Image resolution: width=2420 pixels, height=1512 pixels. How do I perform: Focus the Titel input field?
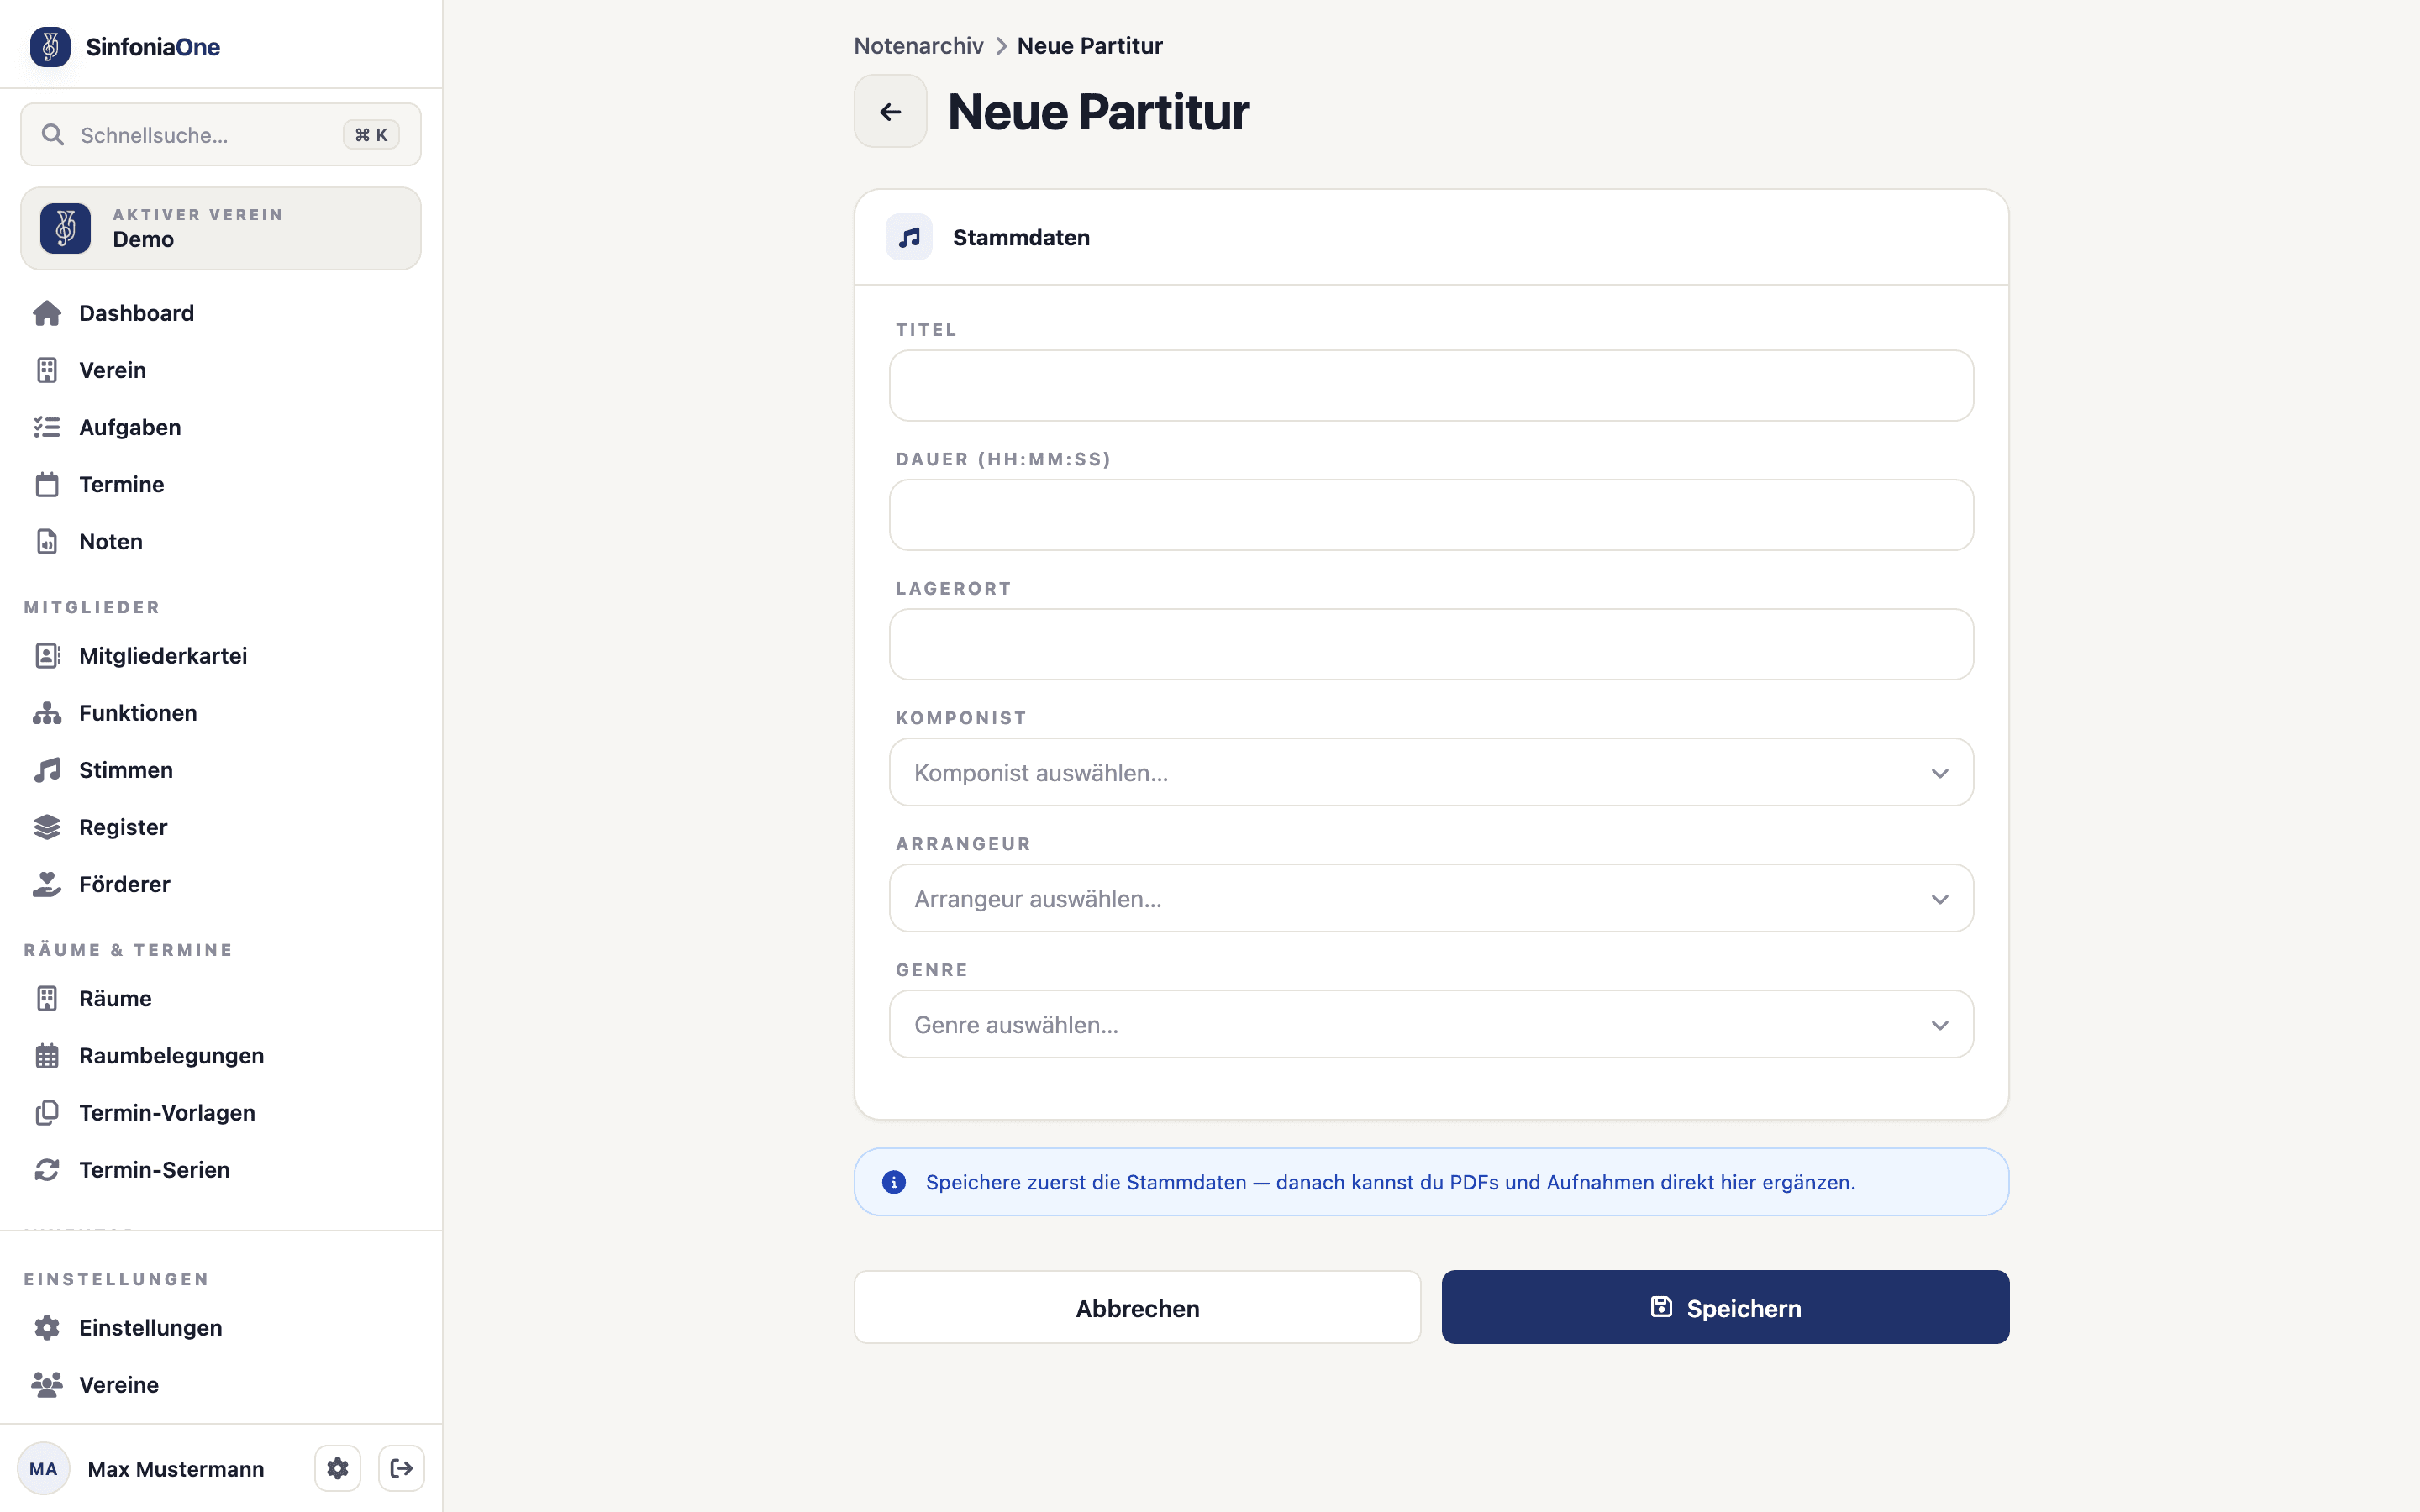click(x=1431, y=385)
